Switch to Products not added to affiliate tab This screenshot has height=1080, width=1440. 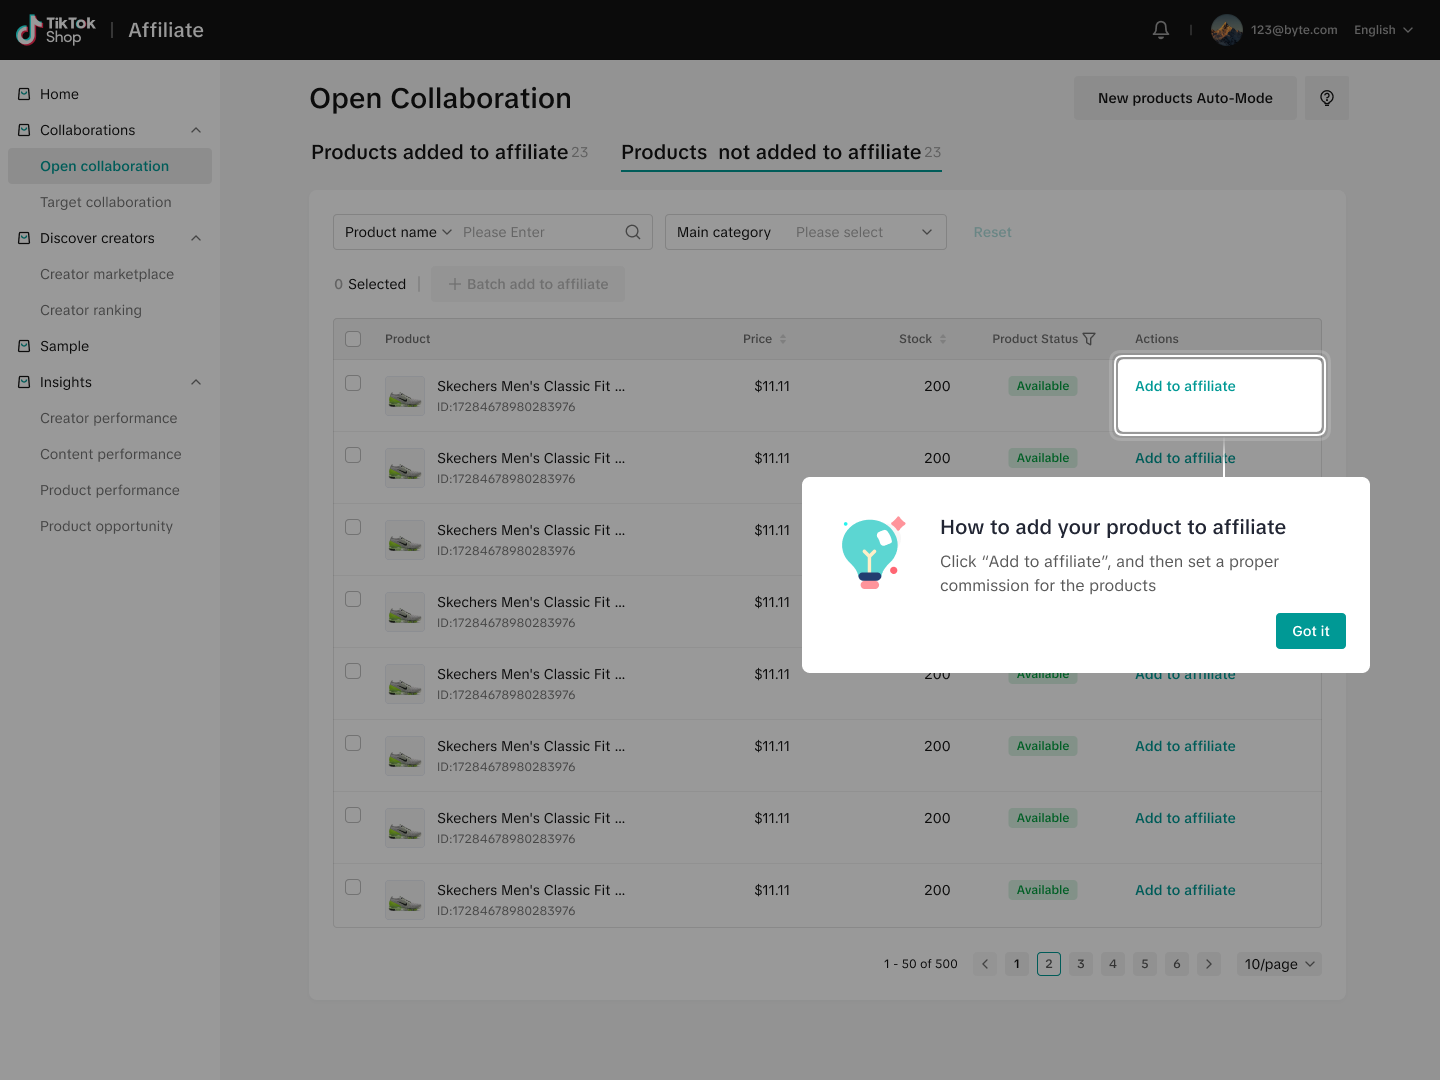[781, 152]
